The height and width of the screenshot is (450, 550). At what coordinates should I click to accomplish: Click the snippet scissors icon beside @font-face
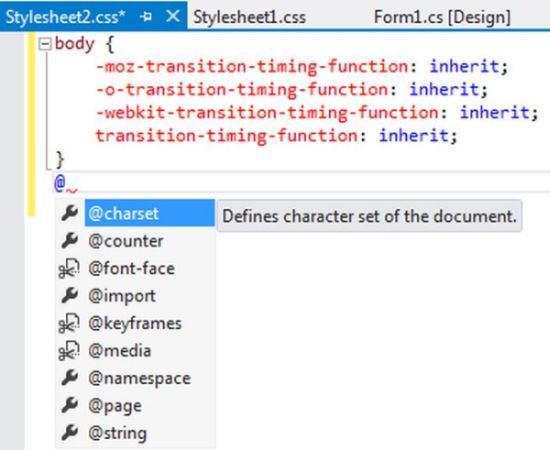click(x=69, y=269)
